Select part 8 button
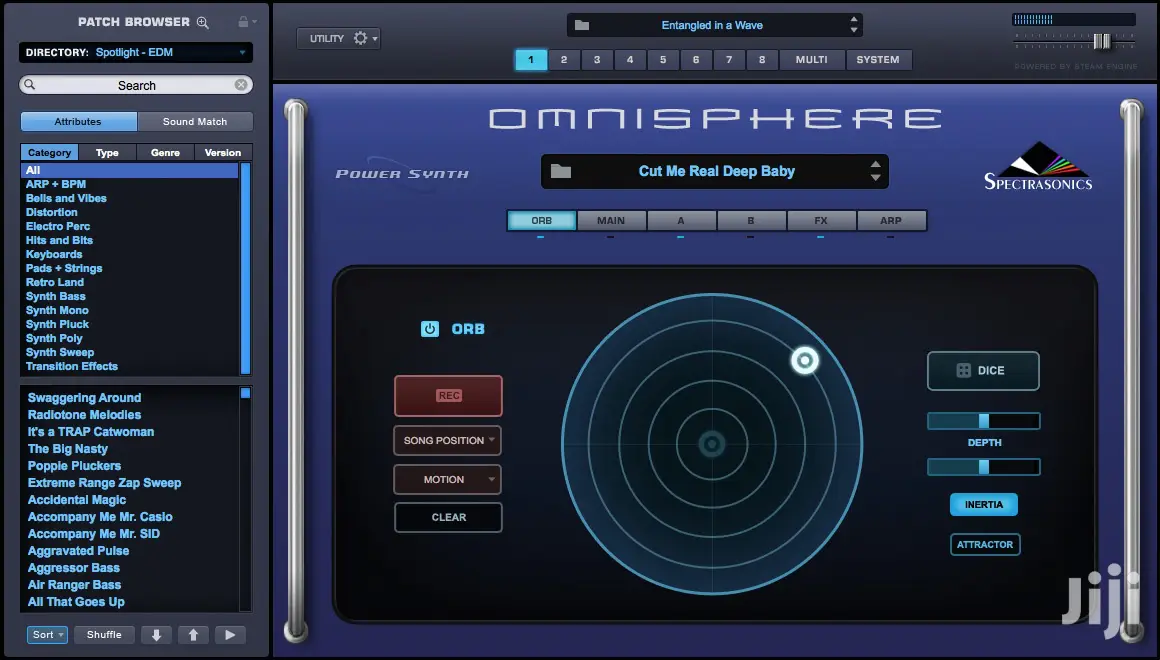1160x660 pixels. (762, 60)
